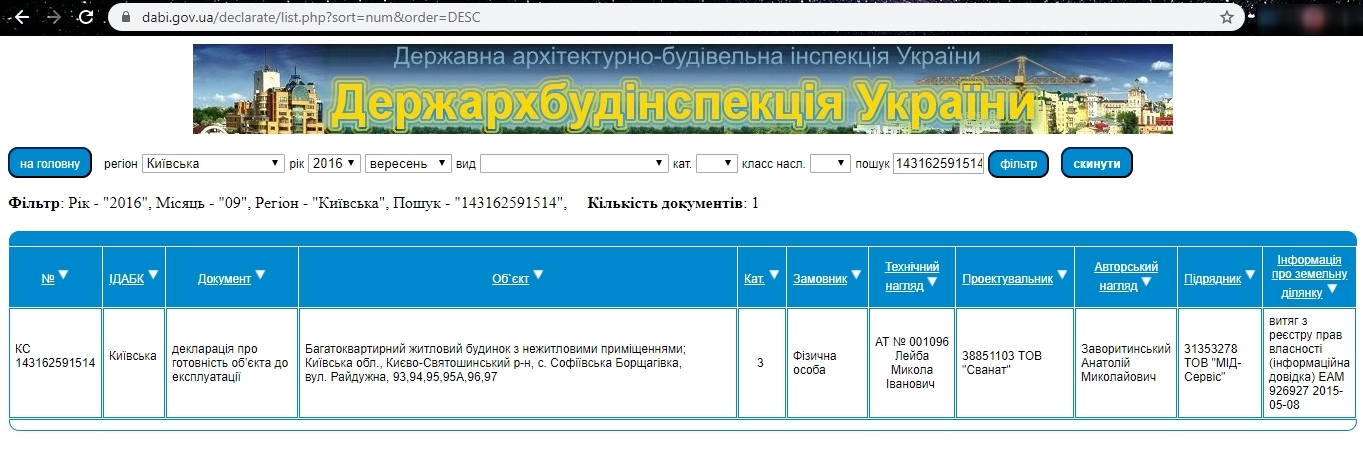The image size is (1363, 452).
Task: Click the sort triangle next to Замовник header
Action: 857,275
